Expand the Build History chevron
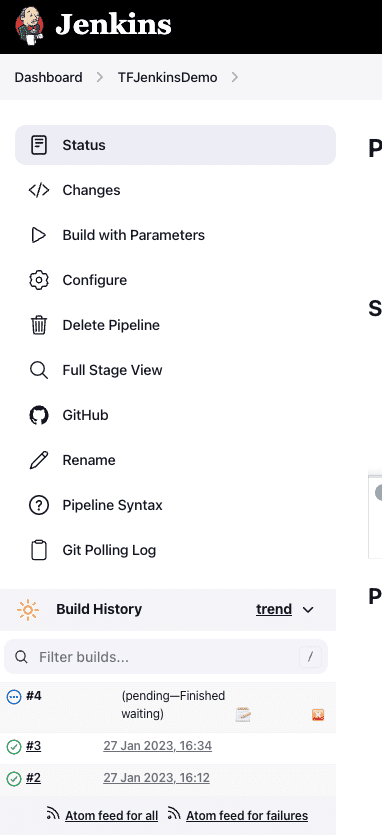Image resolution: width=382 pixels, height=837 pixels. point(308,610)
